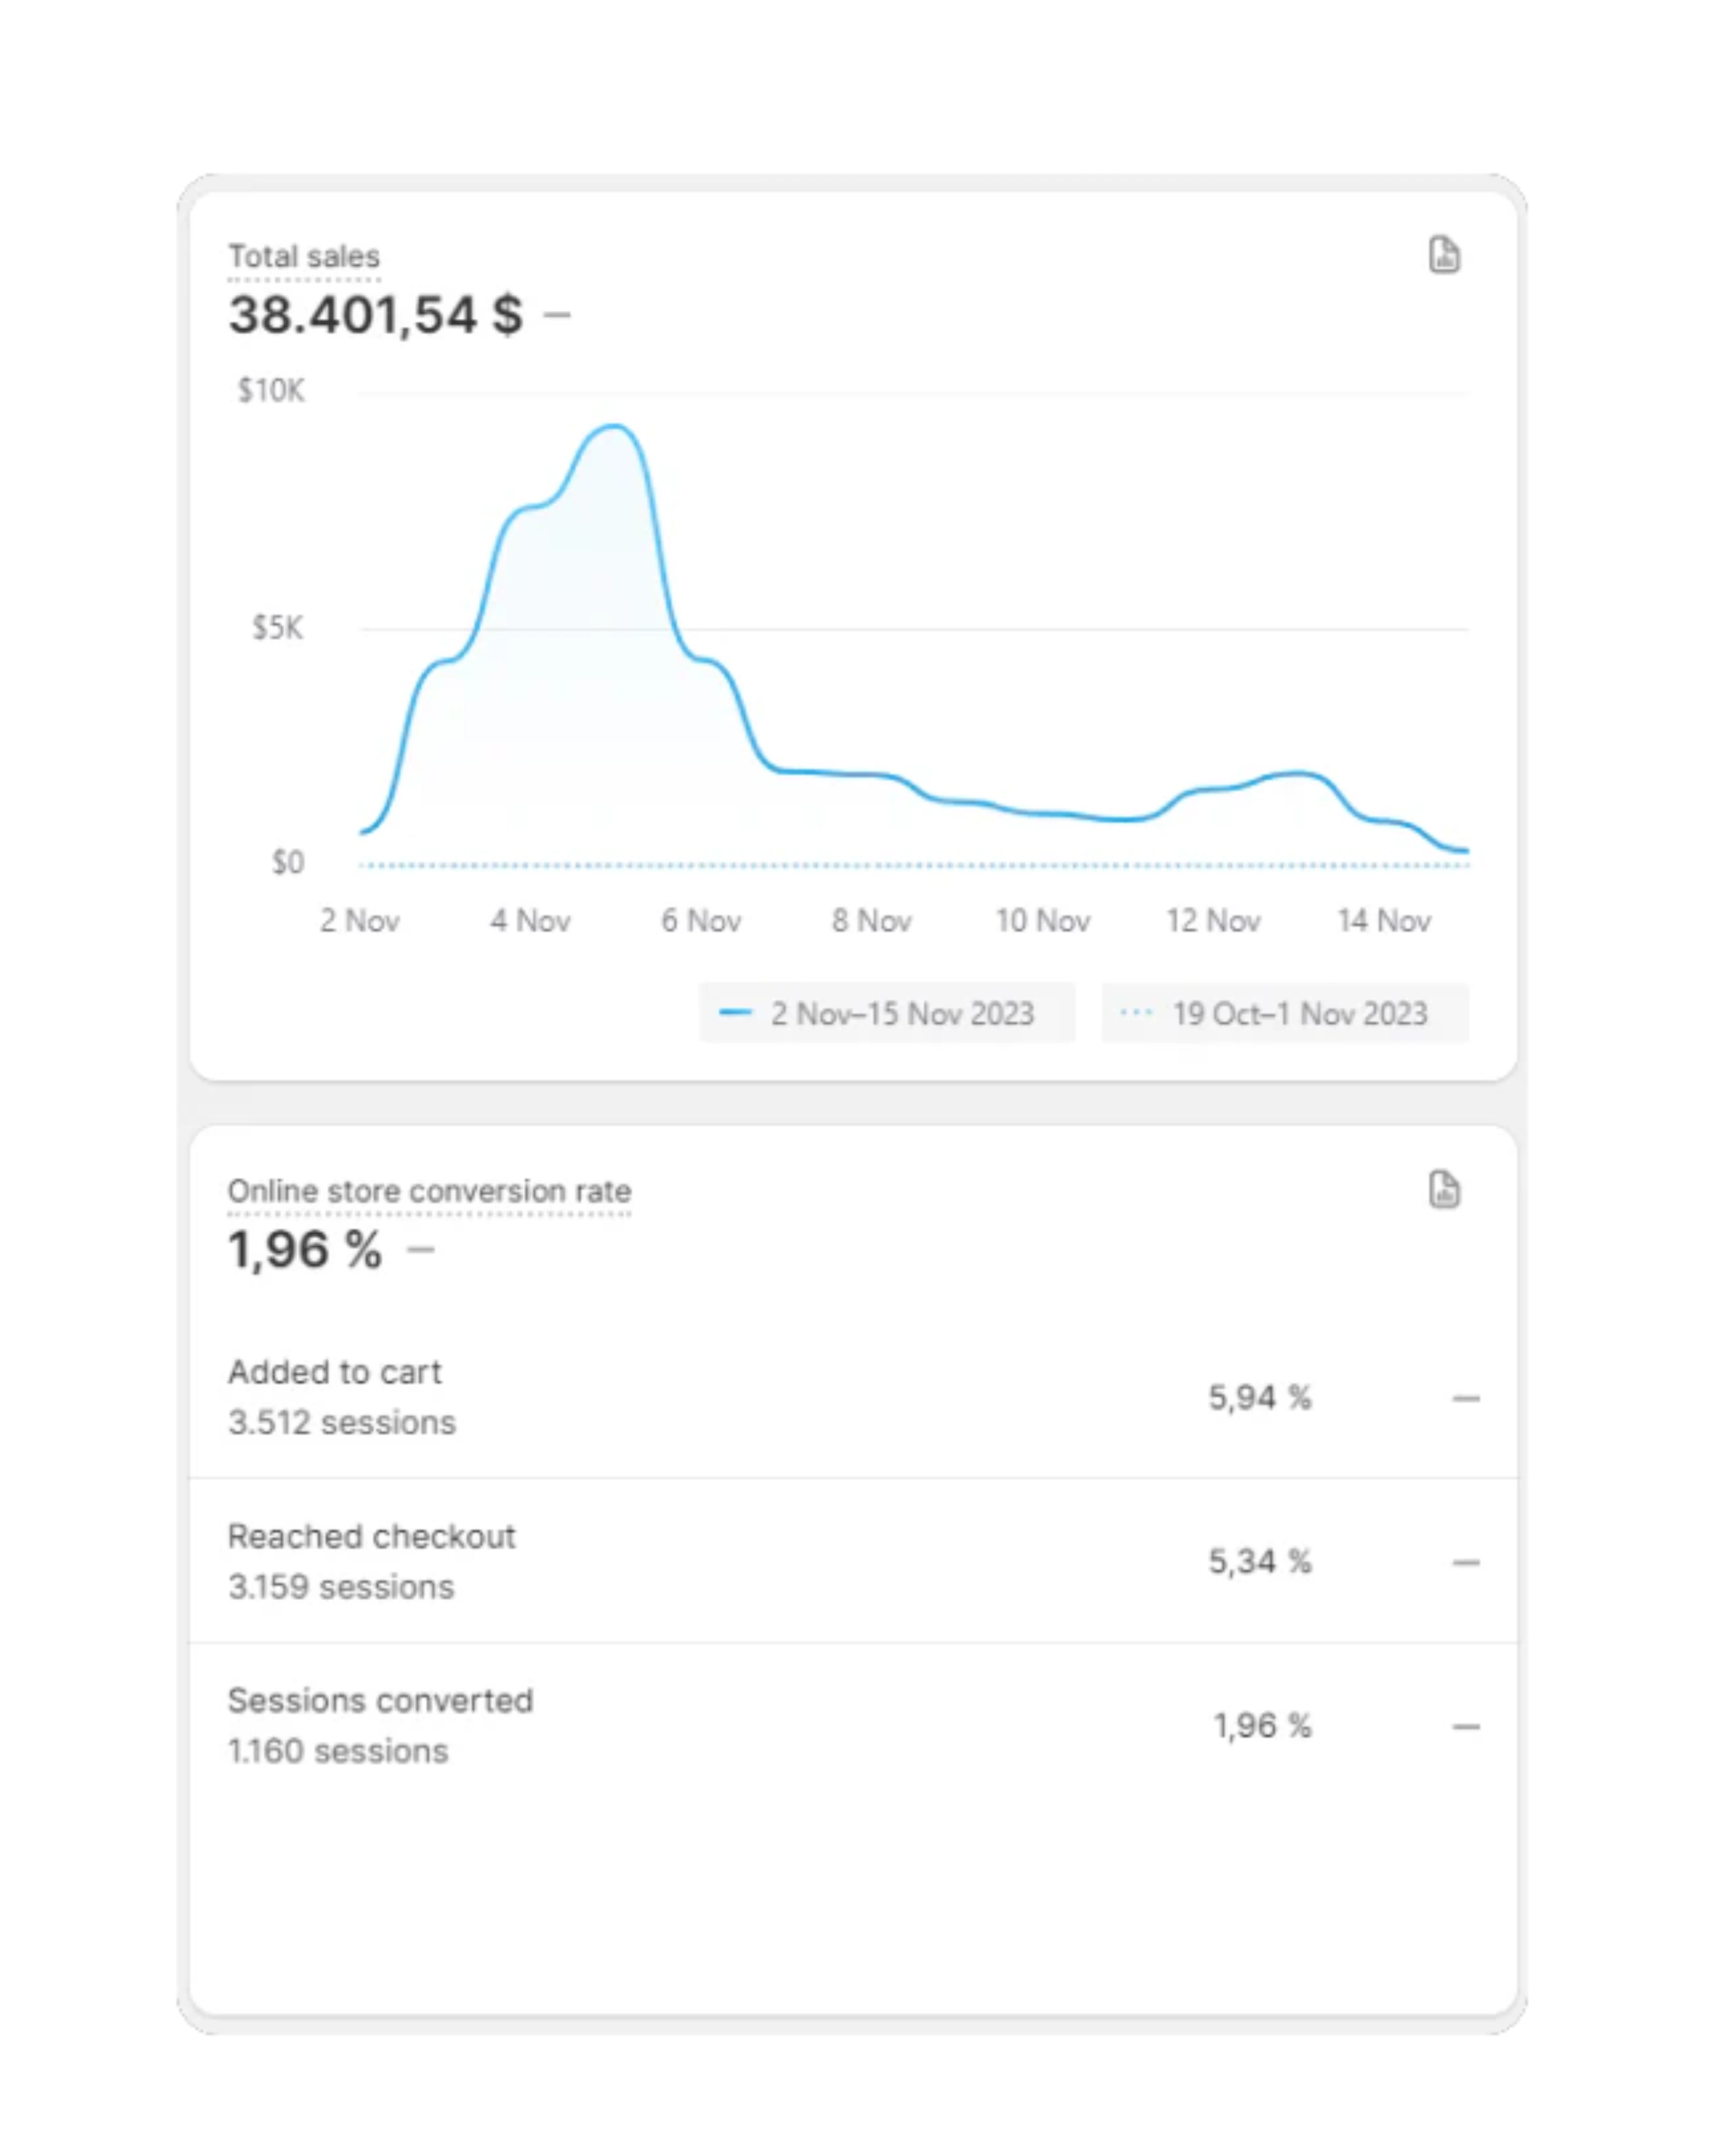Open the Total sales report icon

point(1443,255)
